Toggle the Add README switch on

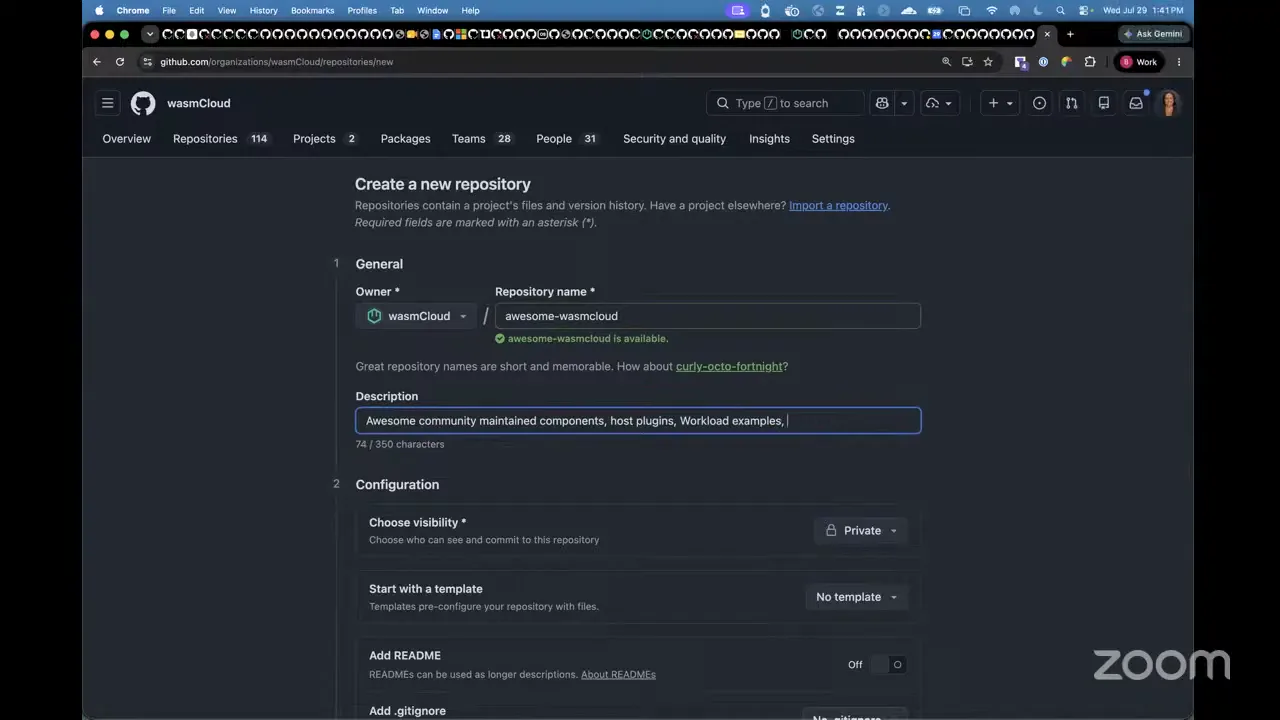pos(888,665)
